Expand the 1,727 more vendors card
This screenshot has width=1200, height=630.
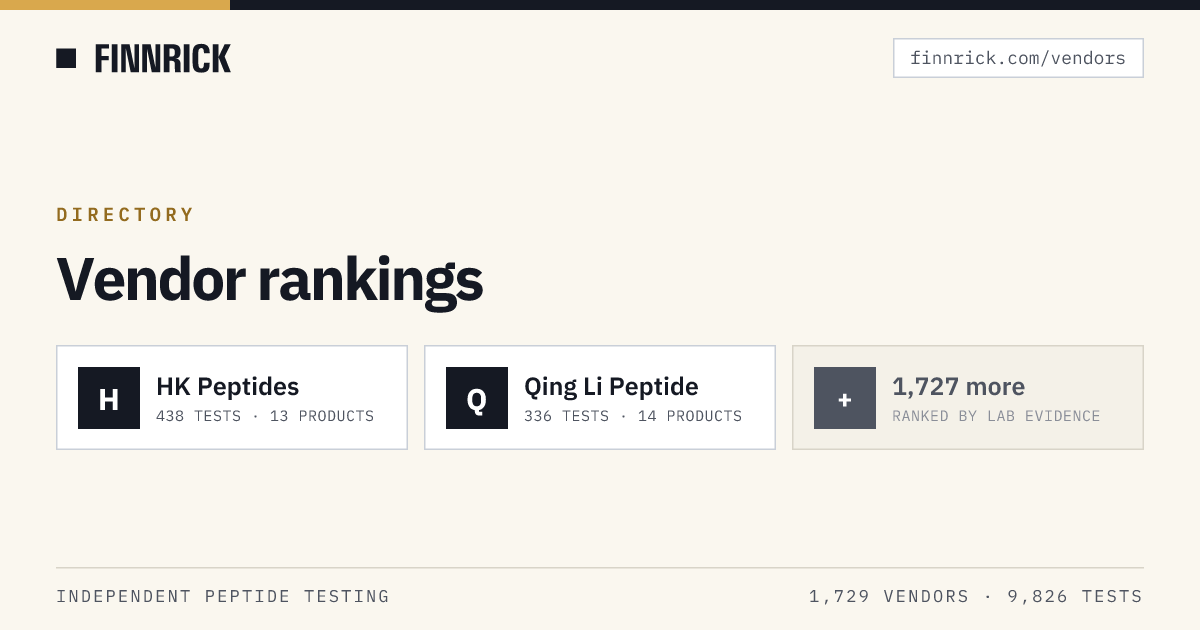tap(968, 398)
